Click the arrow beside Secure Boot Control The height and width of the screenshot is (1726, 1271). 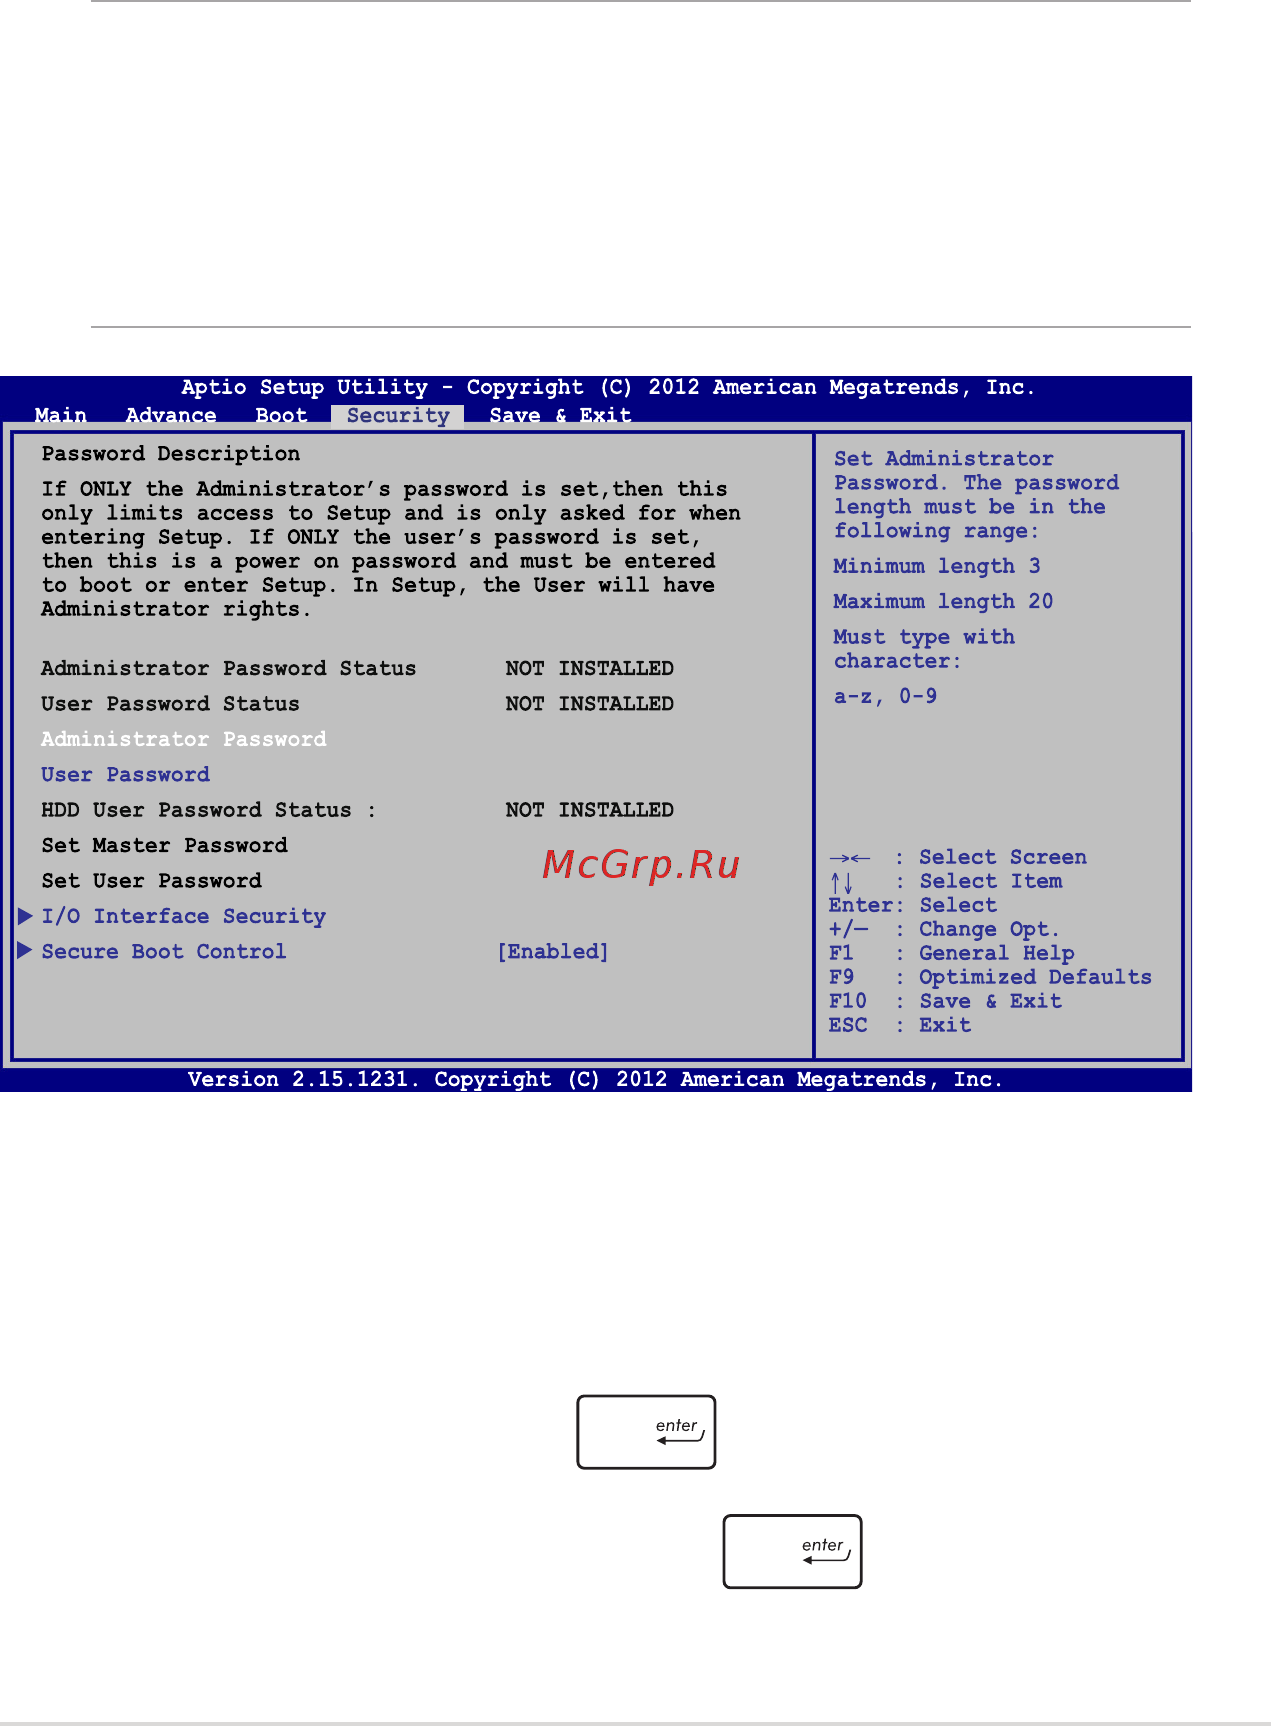(x=26, y=951)
